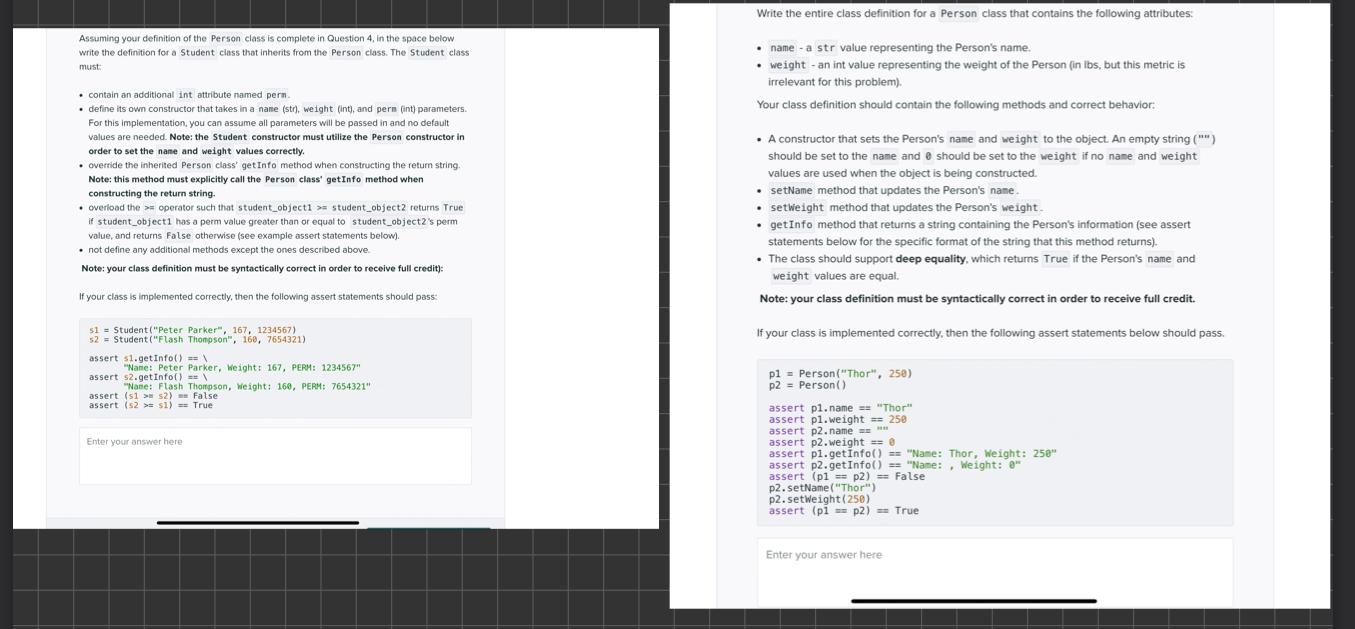The width and height of the screenshot is (1355, 629).
Task: Click the black horizontal bar on the right page
Action: click(x=973, y=601)
